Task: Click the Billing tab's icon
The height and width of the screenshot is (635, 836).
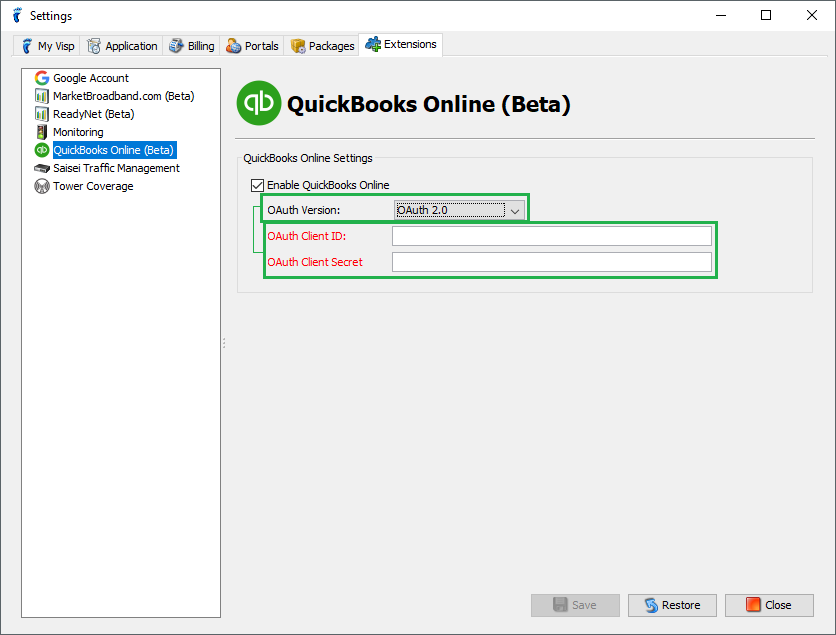Action: tap(176, 46)
